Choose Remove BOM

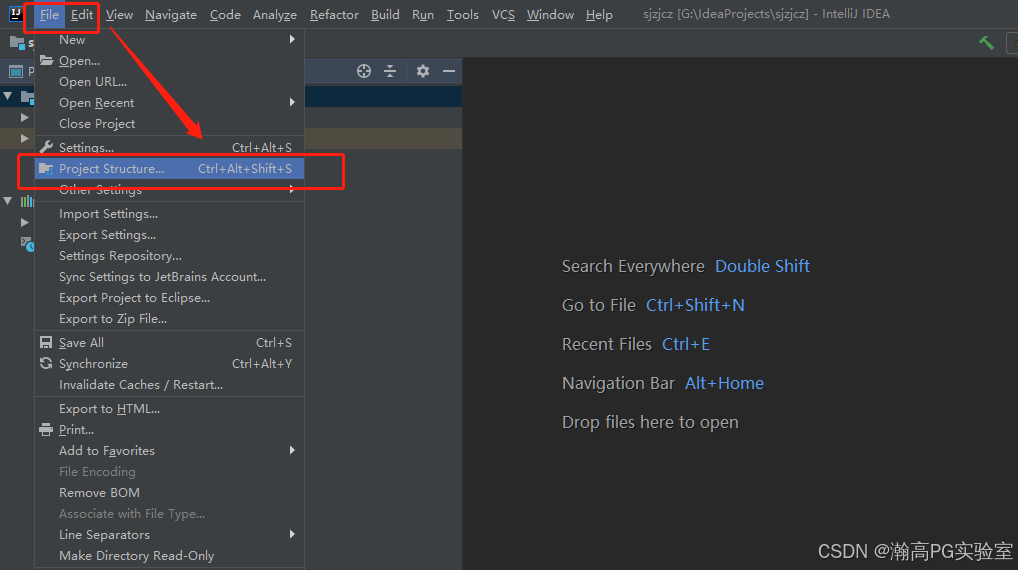click(169, 493)
